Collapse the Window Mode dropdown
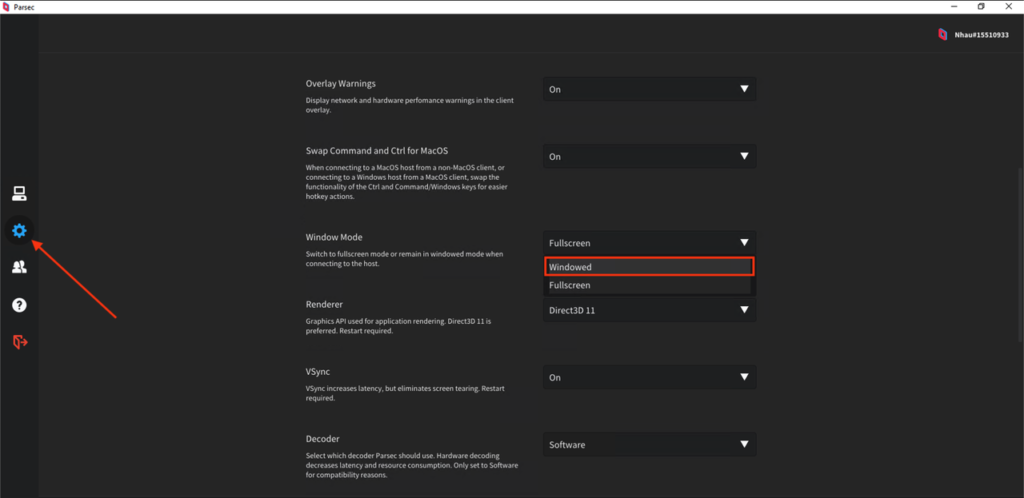The height and width of the screenshot is (498, 1024). click(649, 242)
